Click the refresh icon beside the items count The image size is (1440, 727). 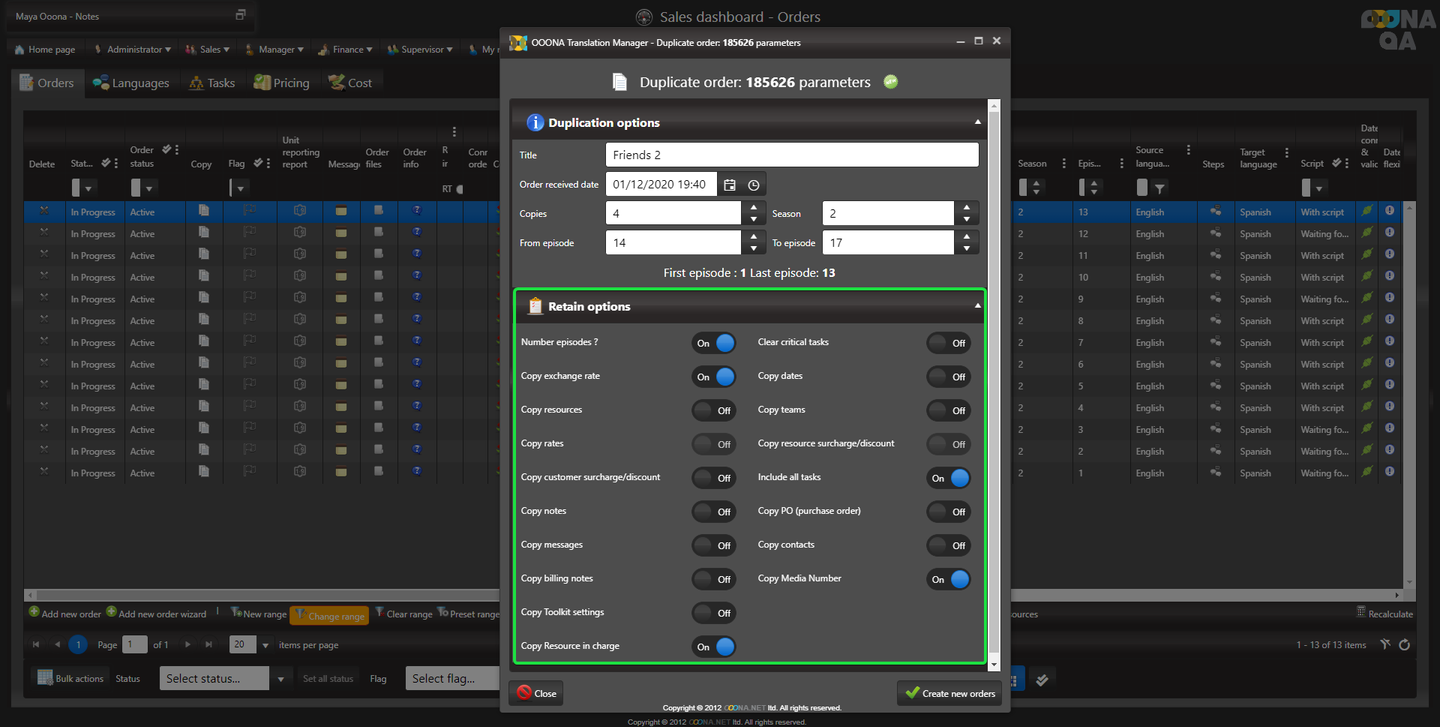[1405, 645]
